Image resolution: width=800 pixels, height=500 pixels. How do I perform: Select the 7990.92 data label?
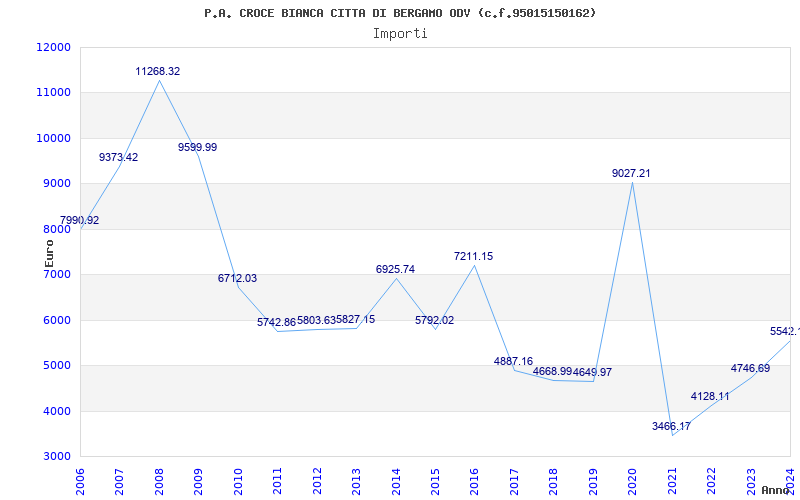click(80, 220)
